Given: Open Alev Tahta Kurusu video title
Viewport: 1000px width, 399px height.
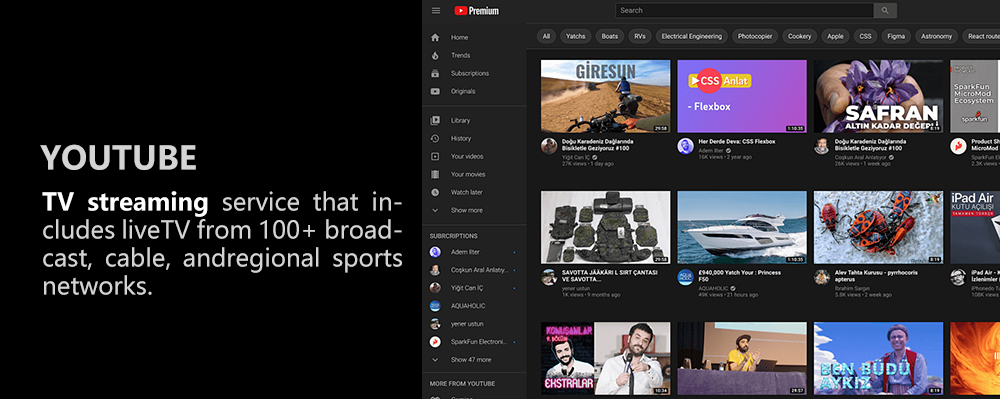Looking at the screenshot, I should point(876,276).
